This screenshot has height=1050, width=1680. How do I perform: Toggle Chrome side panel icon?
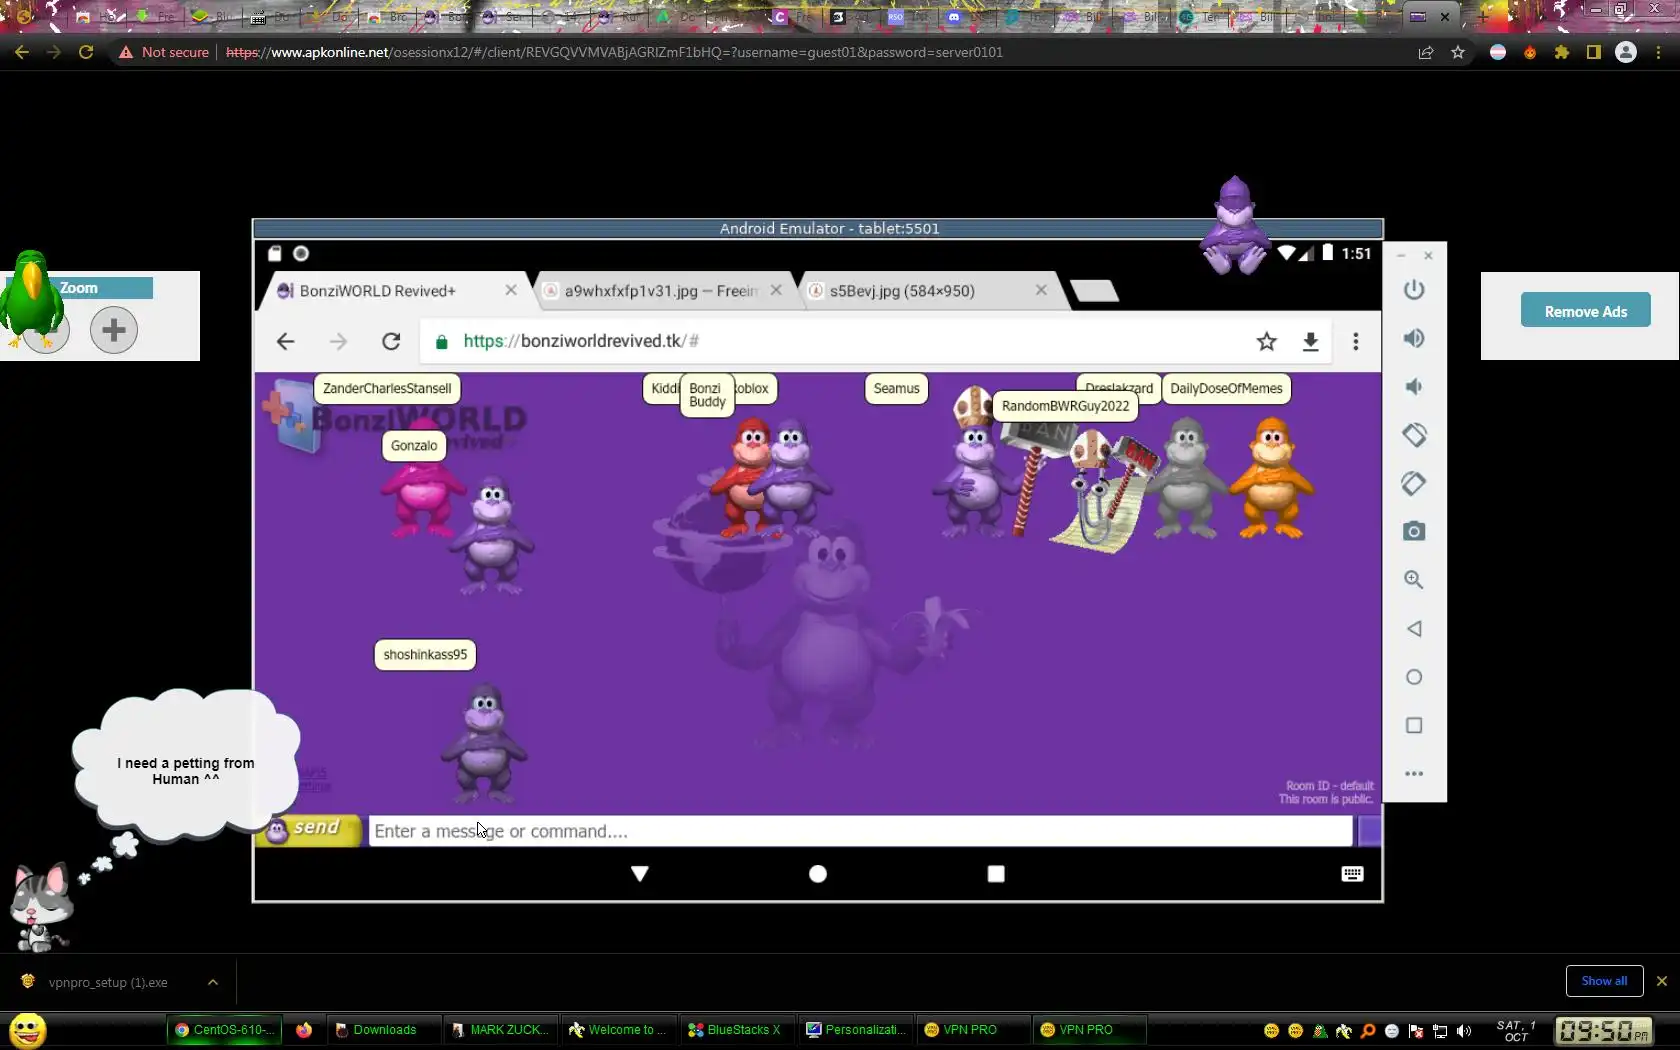pos(1594,52)
